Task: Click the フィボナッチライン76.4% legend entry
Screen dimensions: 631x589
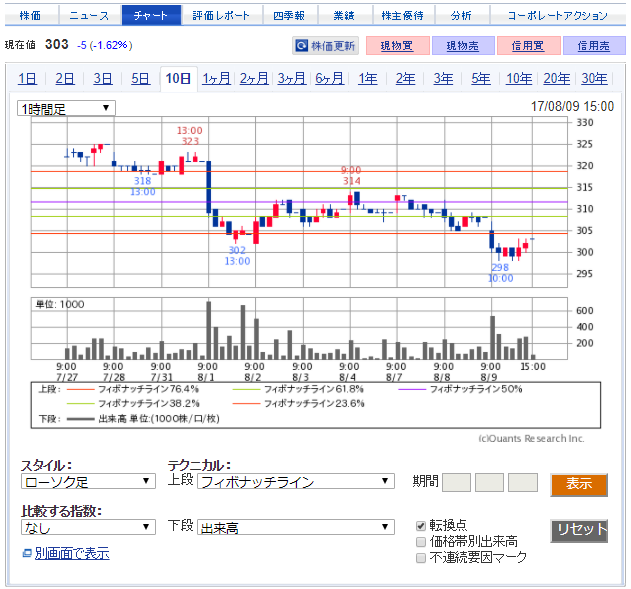Action: point(133,389)
